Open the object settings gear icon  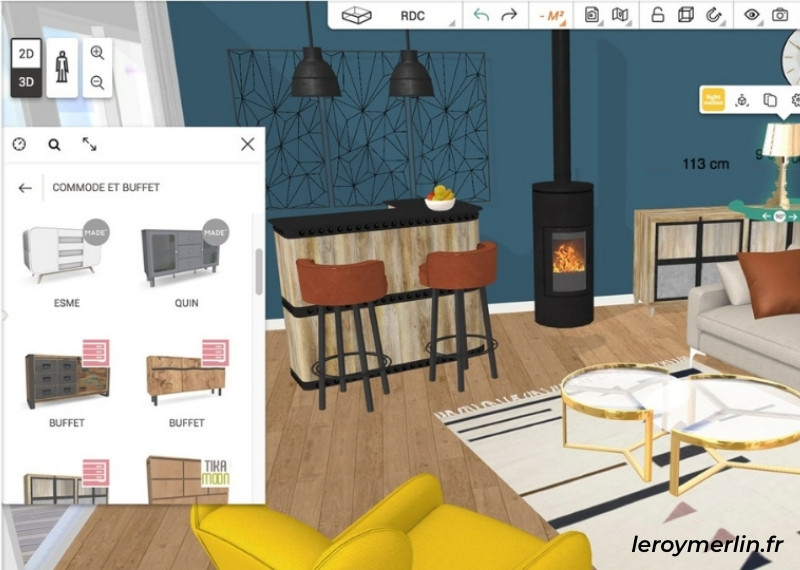point(795,100)
